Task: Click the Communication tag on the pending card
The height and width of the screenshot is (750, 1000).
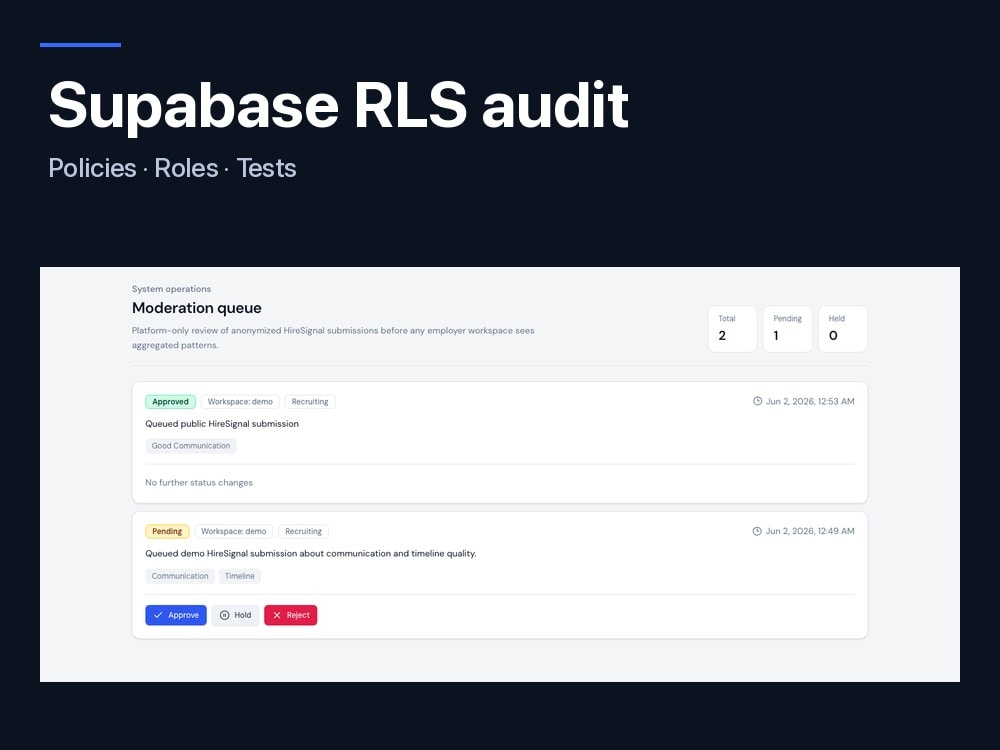Action: pyautogui.click(x=180, y=576)
